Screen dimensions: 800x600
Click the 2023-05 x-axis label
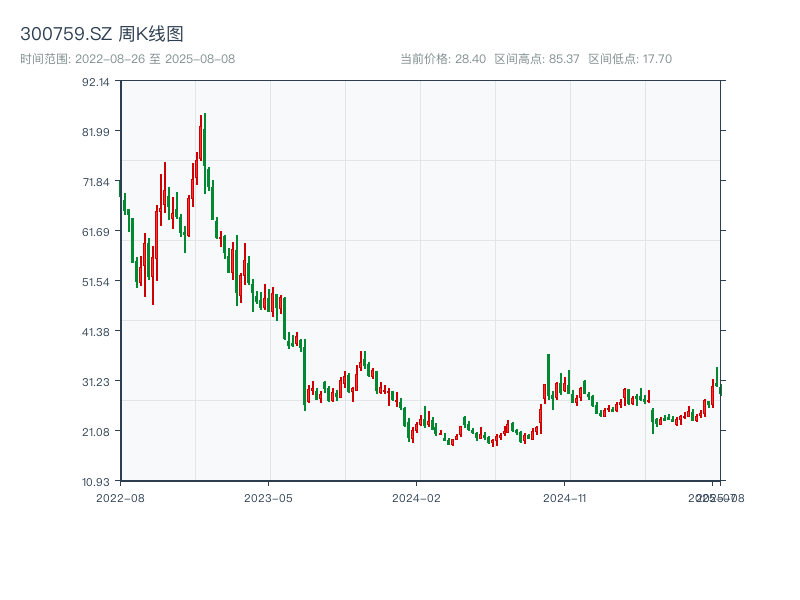(x=268, y=498)
